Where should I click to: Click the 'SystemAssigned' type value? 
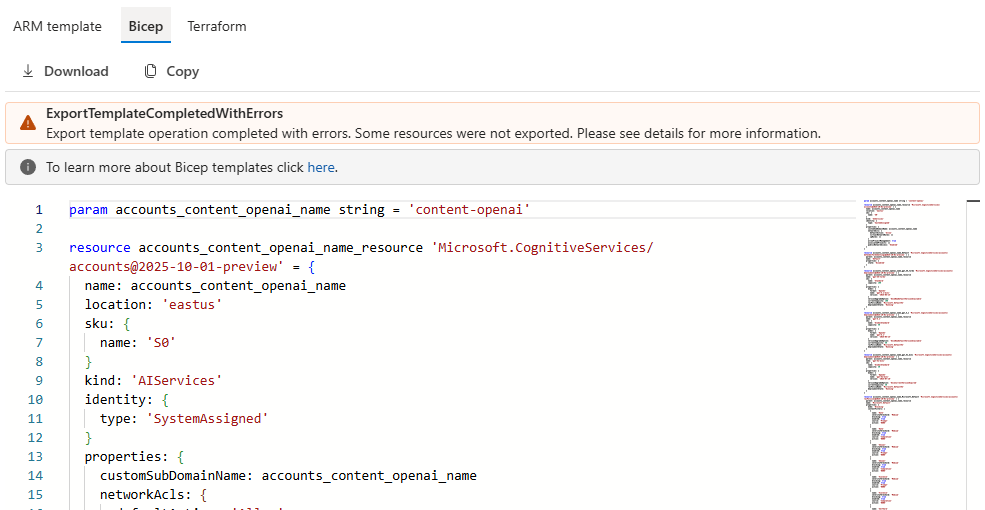pos(208,419)
